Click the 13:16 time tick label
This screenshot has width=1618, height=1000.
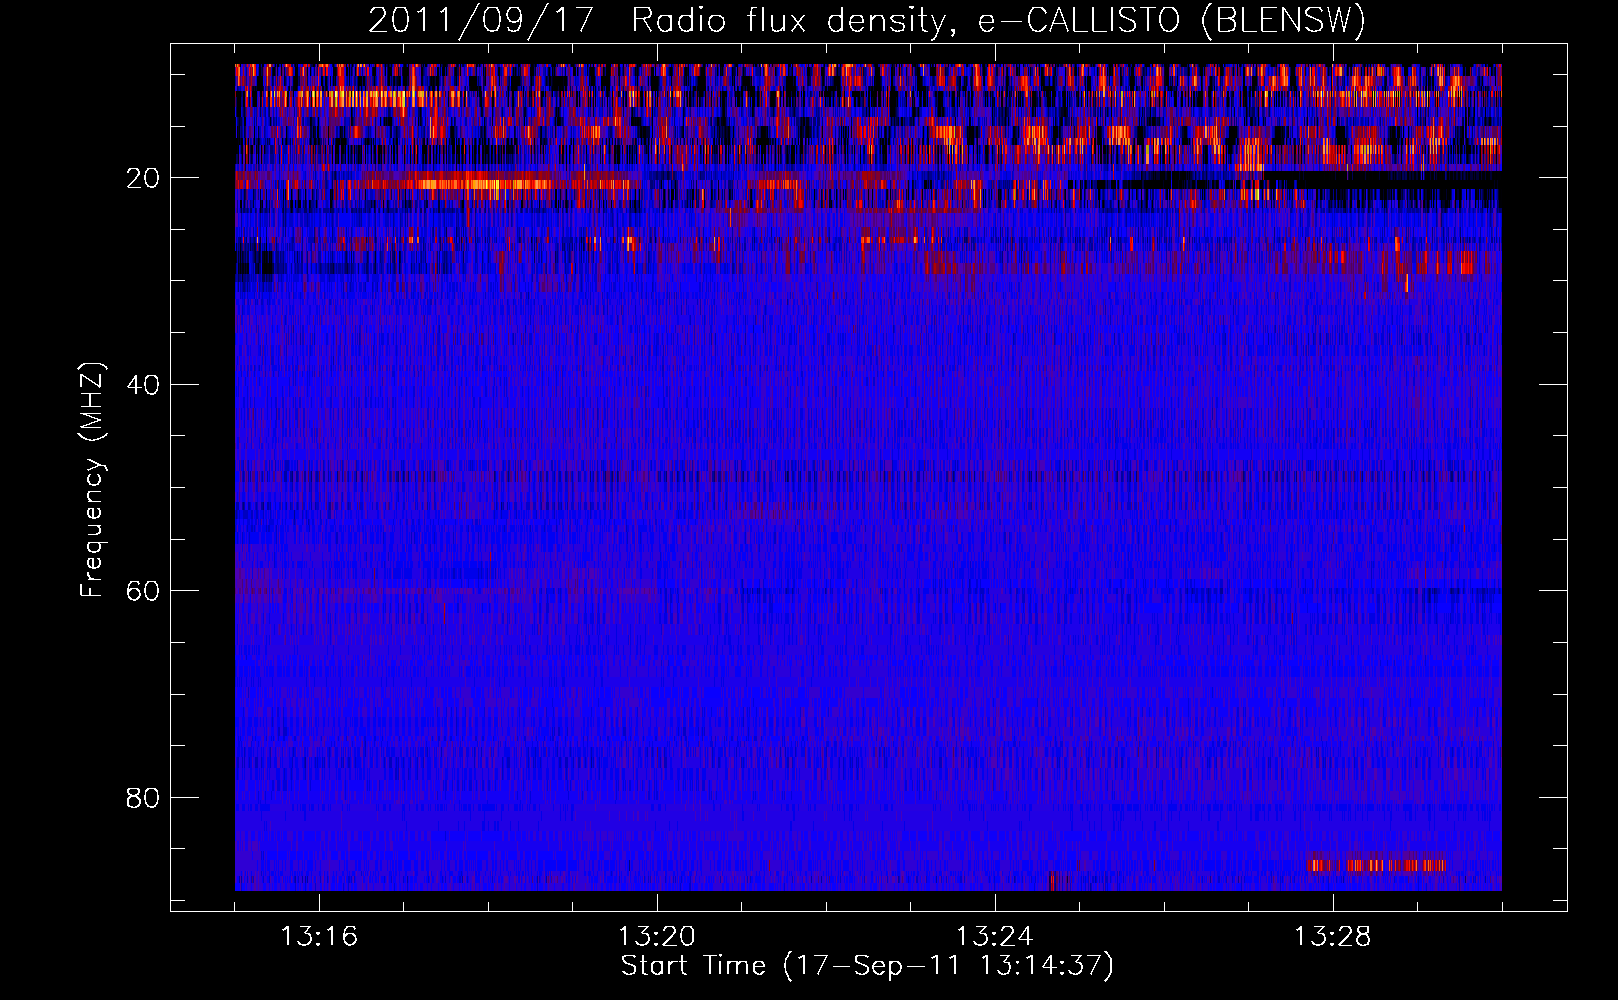tap(319, 937)
